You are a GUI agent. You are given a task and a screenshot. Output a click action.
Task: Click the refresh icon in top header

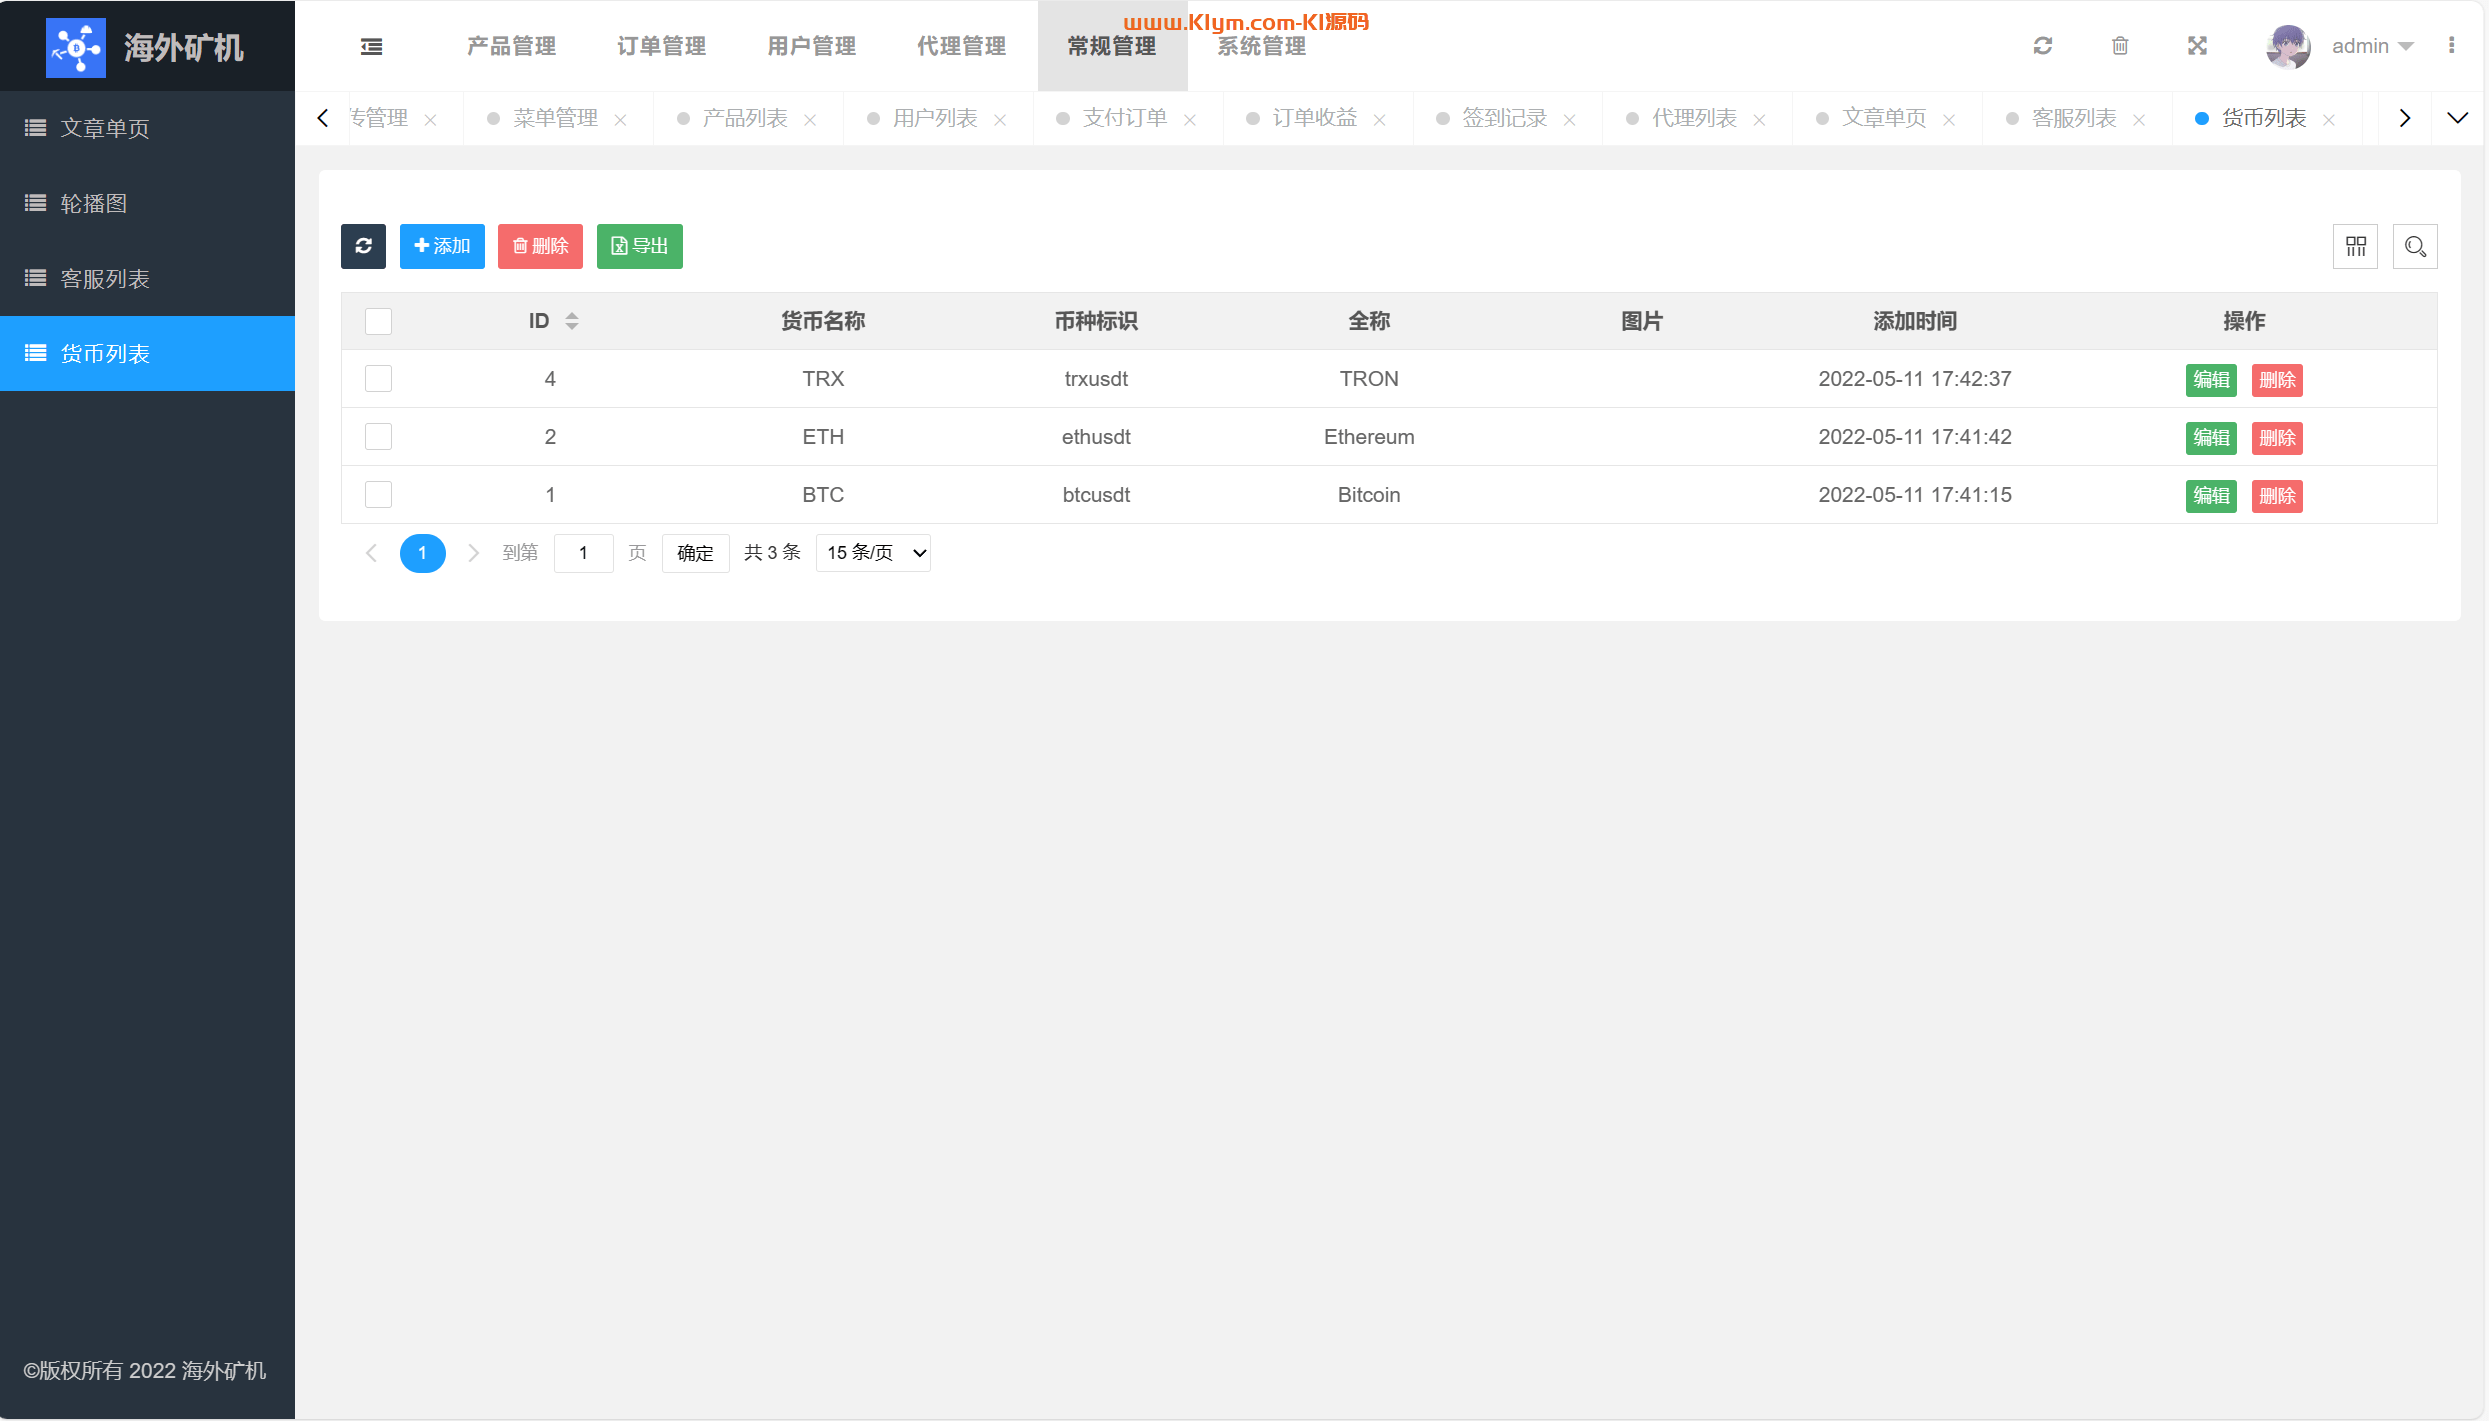2043,46
